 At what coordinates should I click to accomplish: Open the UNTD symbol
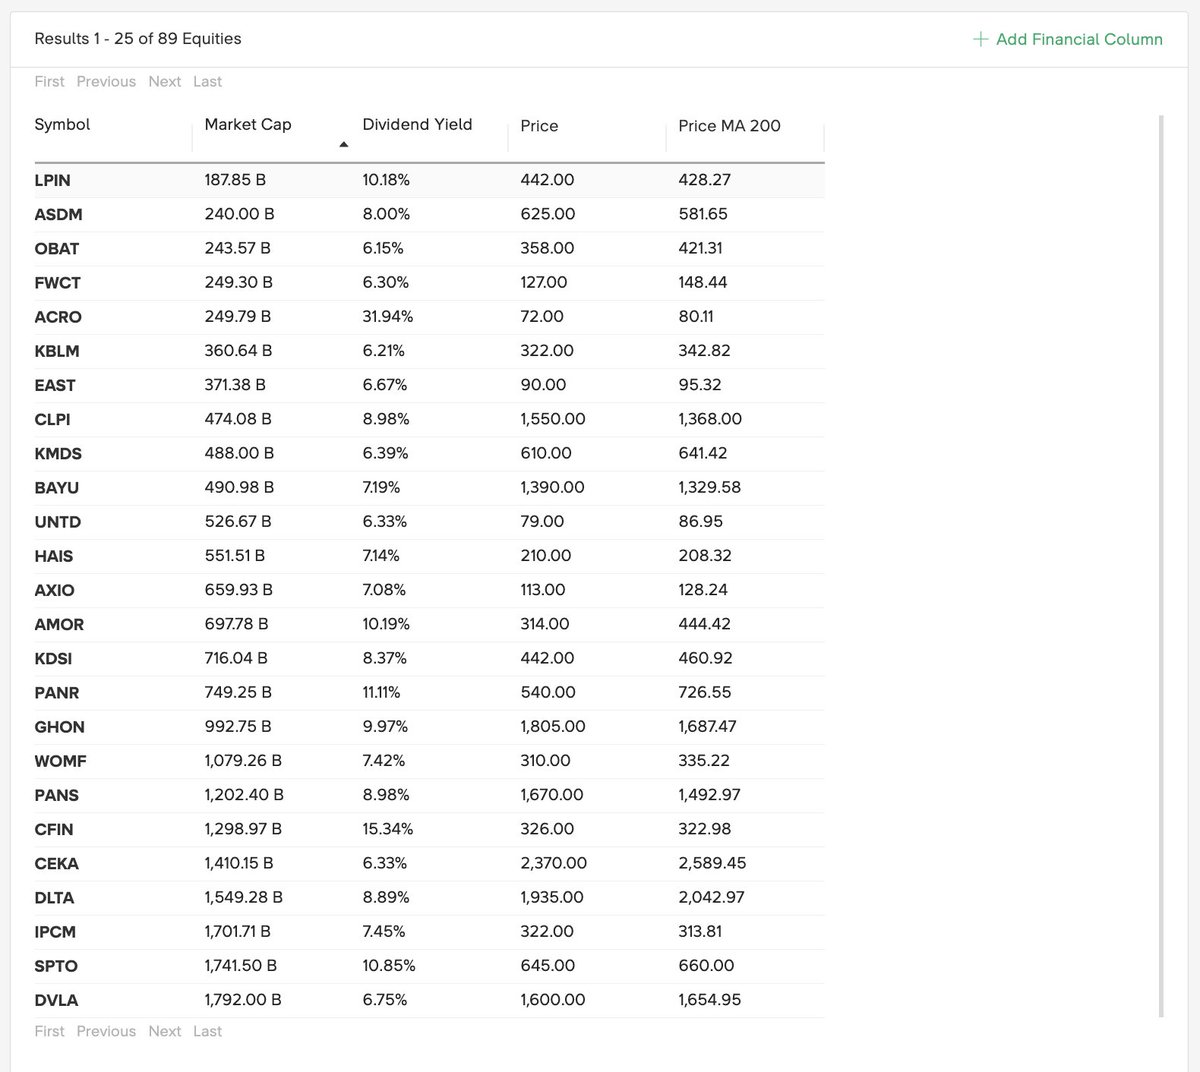coord(58,522)
